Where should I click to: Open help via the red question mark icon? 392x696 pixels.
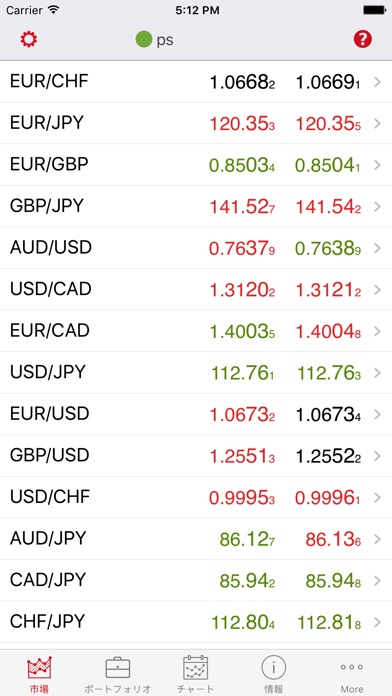(363, 40)
